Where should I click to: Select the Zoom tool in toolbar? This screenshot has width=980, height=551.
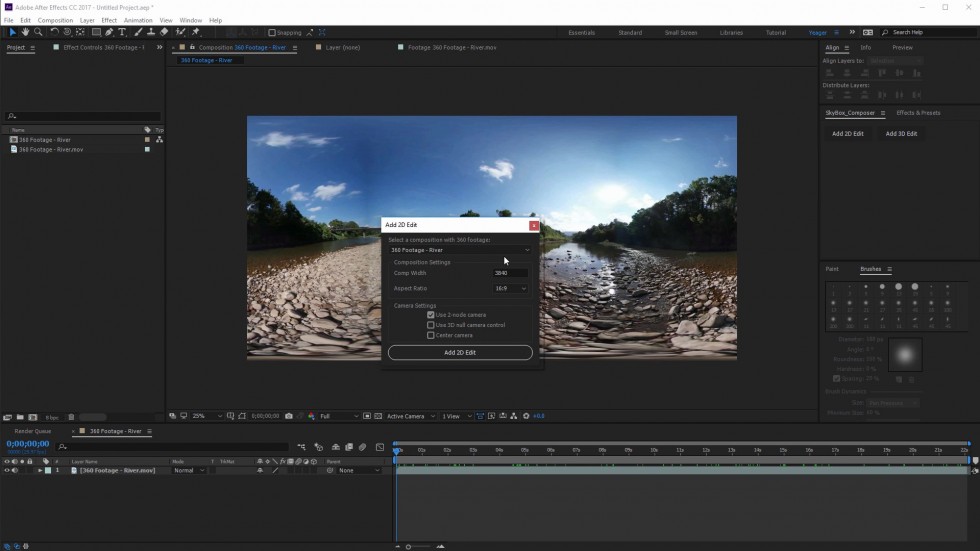[38, 32]
